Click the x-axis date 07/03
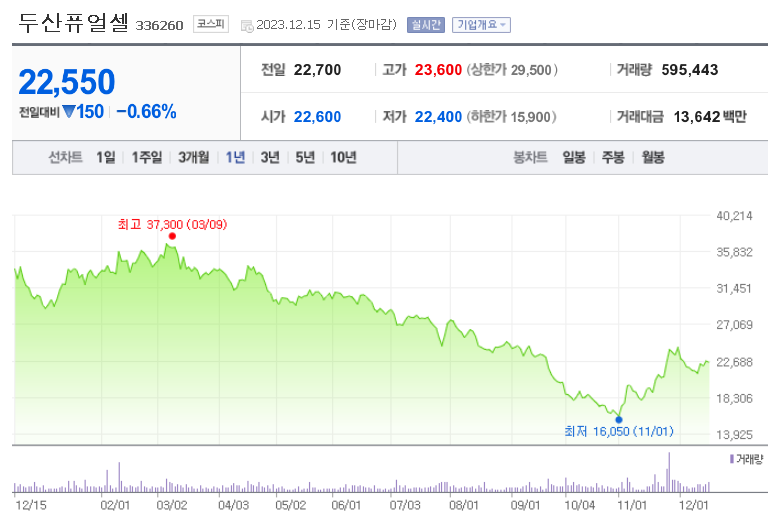Screen dimensions: 768x524 pos(405,505)
